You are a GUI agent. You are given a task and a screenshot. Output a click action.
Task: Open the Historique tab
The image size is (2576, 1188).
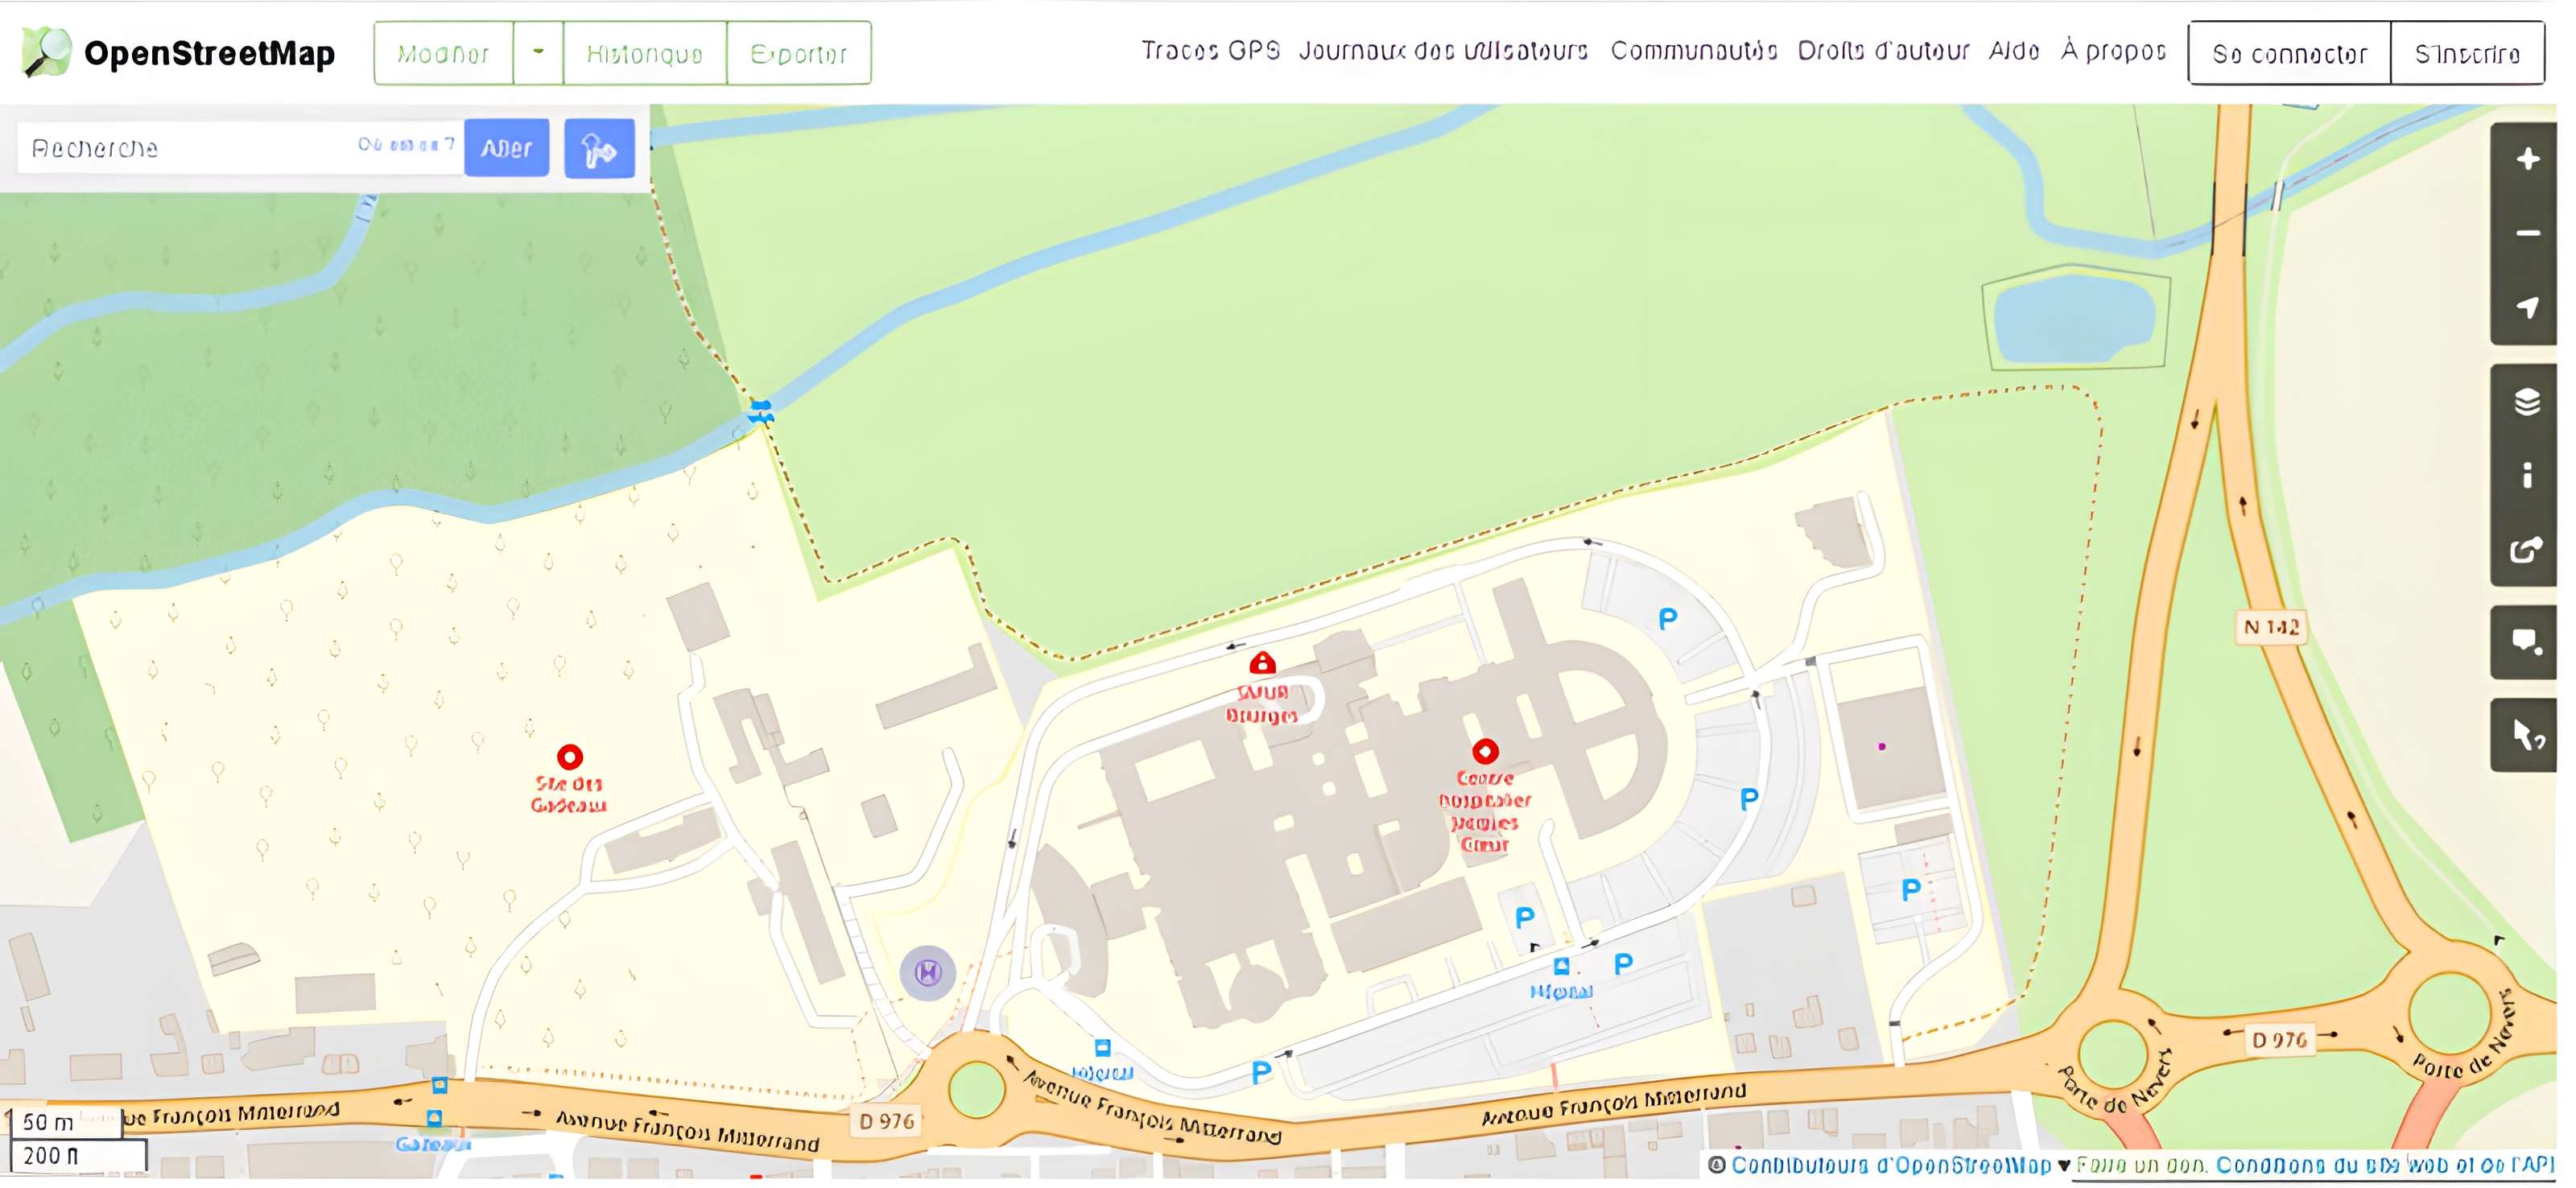click(644, 53)
